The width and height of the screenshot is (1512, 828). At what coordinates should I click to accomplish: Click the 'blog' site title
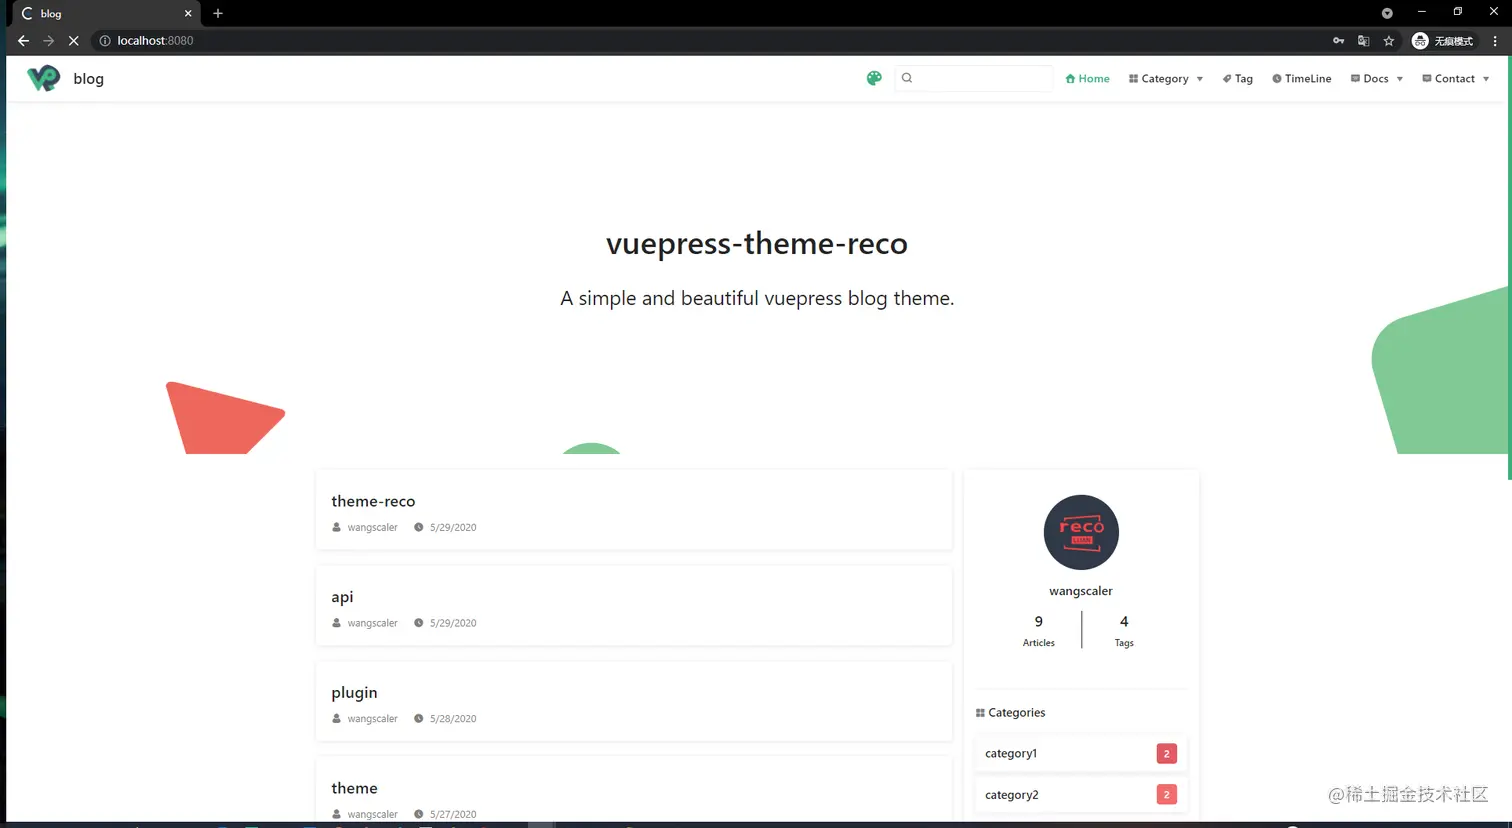click(x=88, y=78)
